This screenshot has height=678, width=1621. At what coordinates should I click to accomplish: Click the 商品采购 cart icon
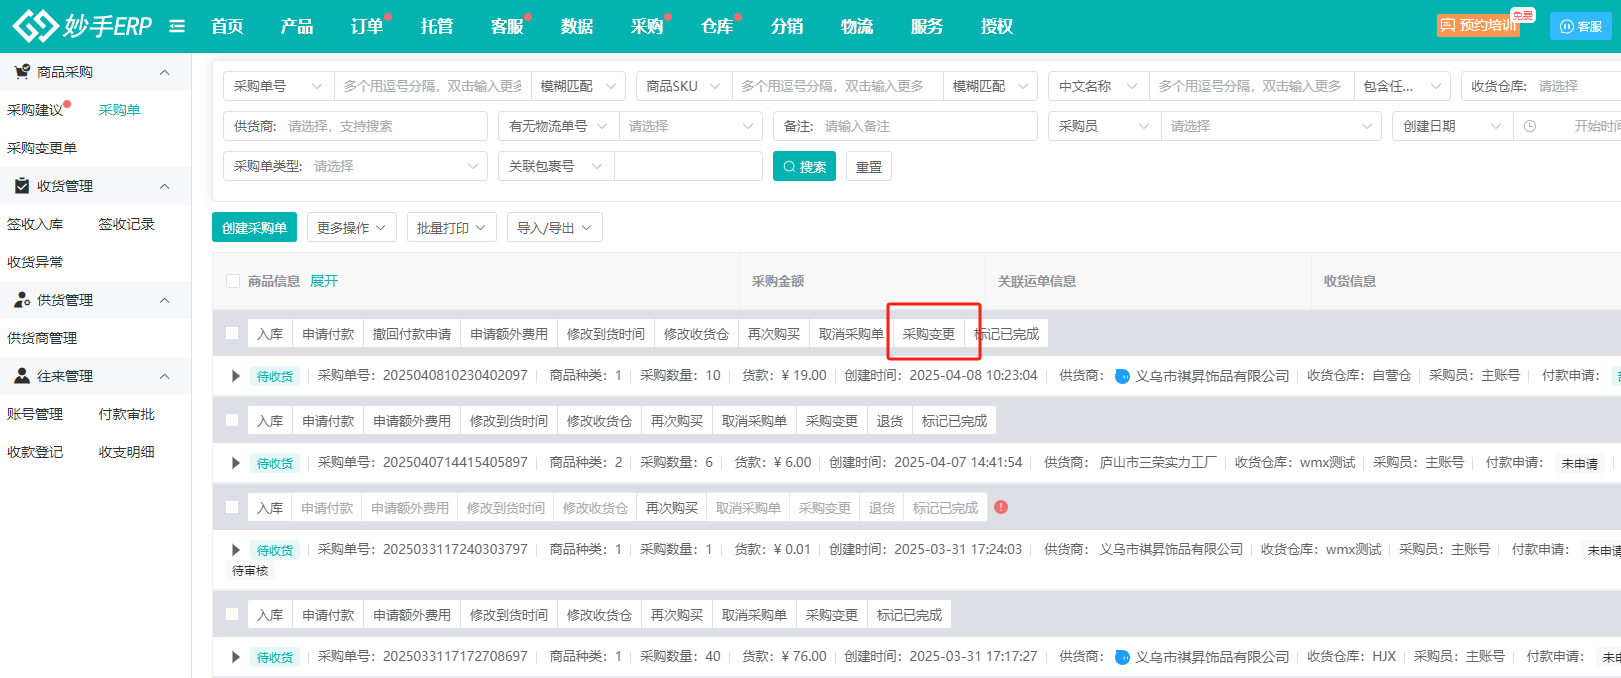[x=21, y=72]
